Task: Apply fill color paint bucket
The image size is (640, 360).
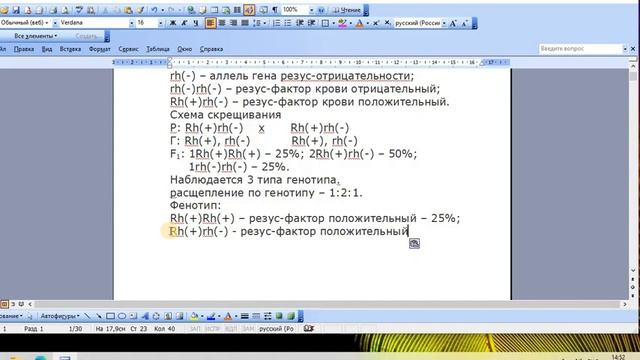Action: tap(194, 316)
